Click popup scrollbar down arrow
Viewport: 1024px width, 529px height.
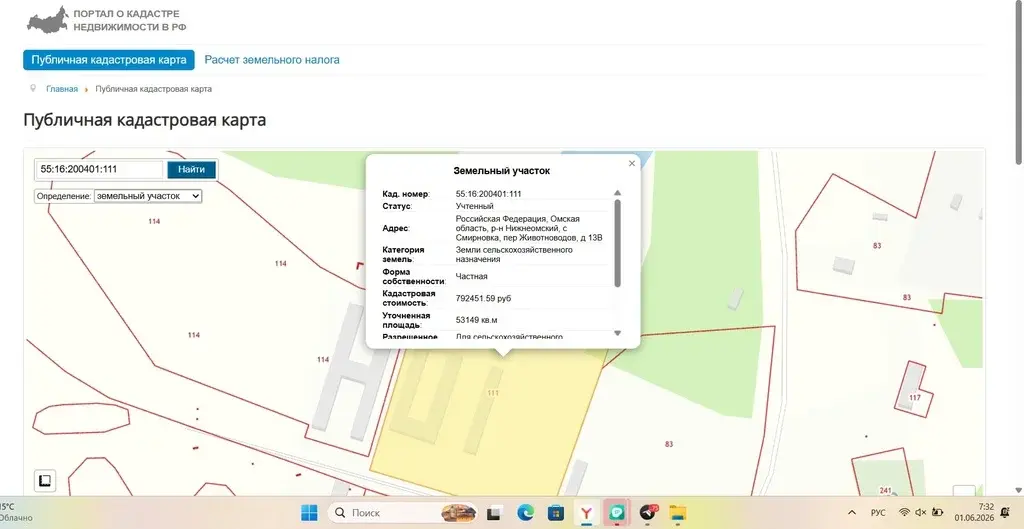617,333
